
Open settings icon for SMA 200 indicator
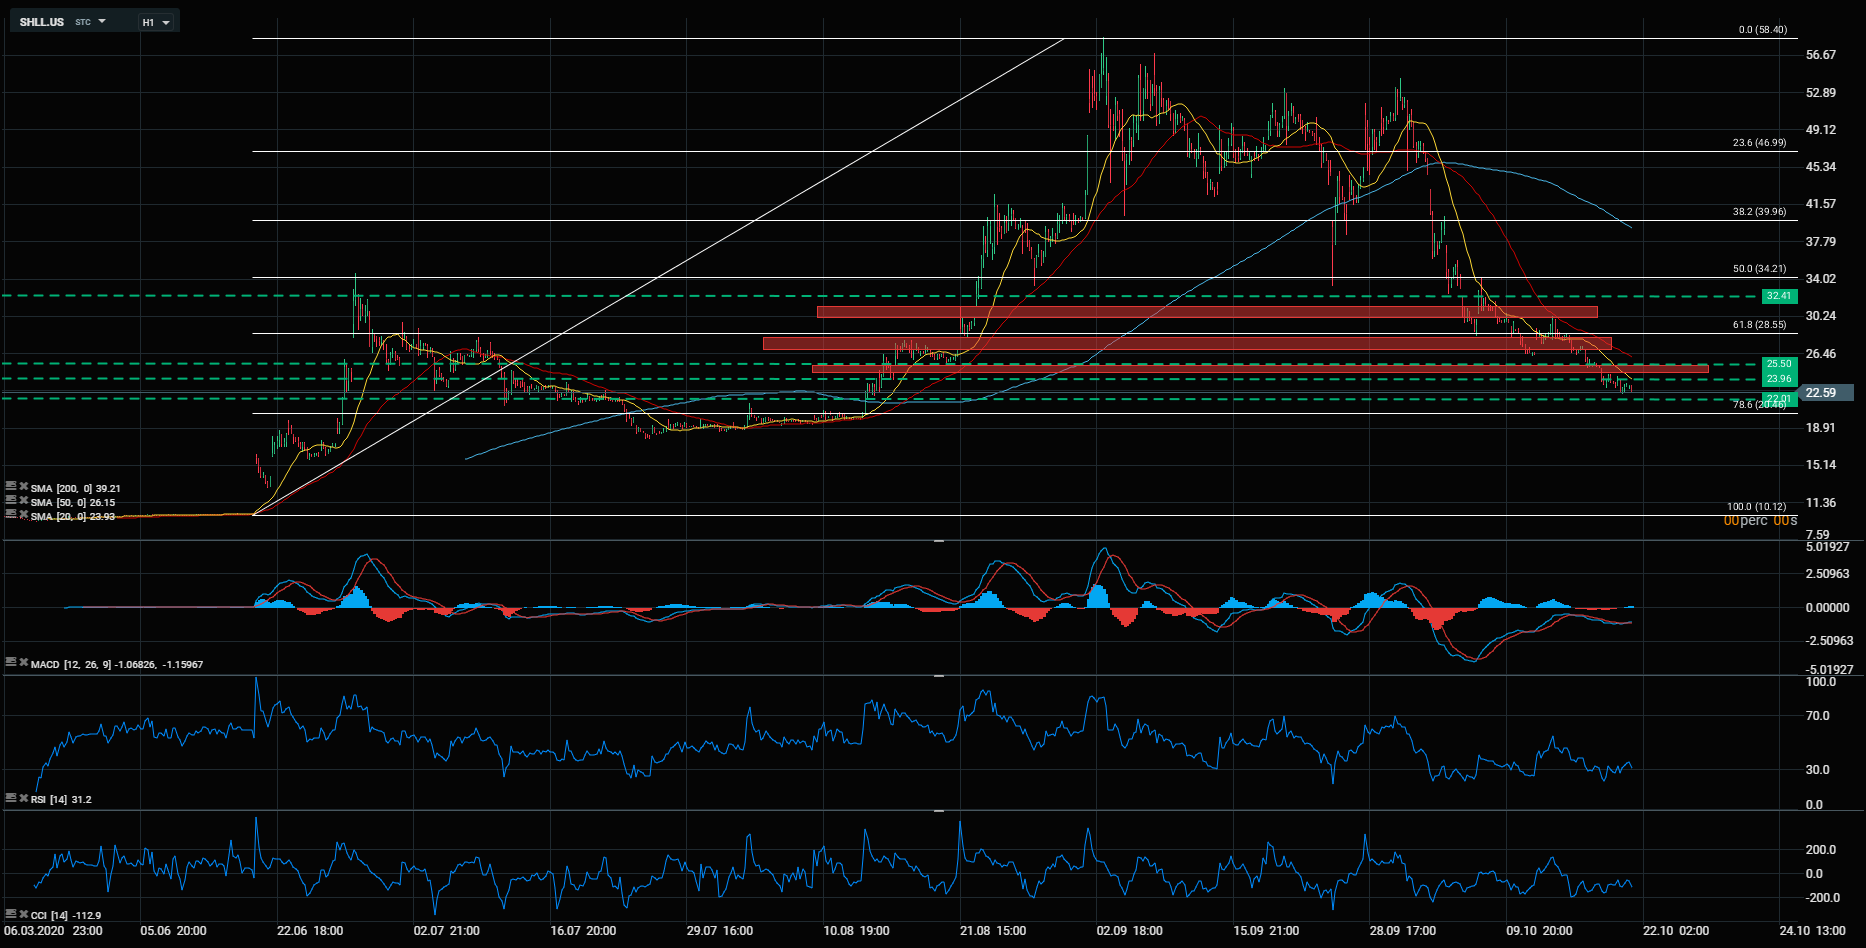11,486
